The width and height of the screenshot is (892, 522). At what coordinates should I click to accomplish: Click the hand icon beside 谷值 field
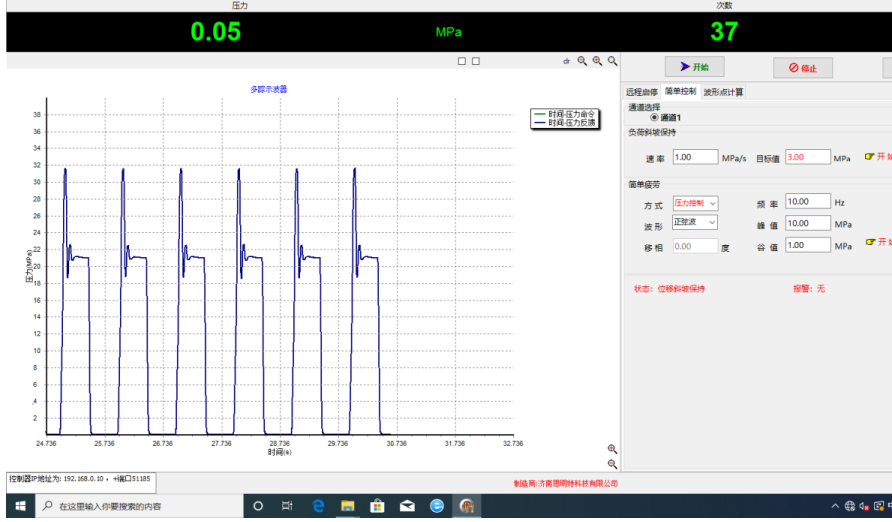tap(869, 242)
